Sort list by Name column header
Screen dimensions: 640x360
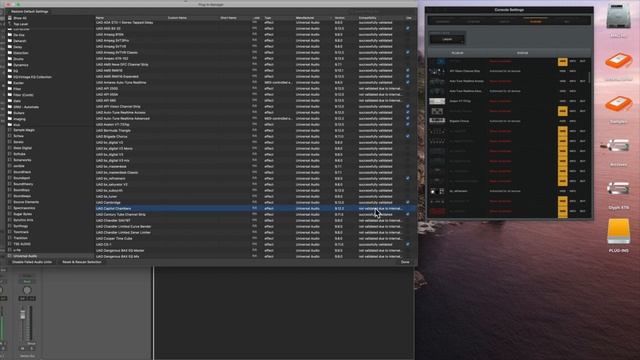tap(100, 18)
